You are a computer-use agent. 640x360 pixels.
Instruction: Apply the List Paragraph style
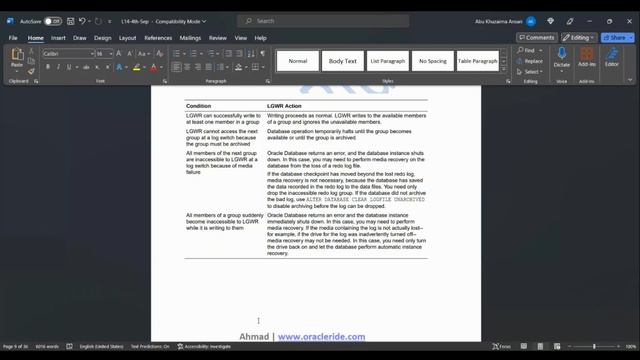coord(387,61)
